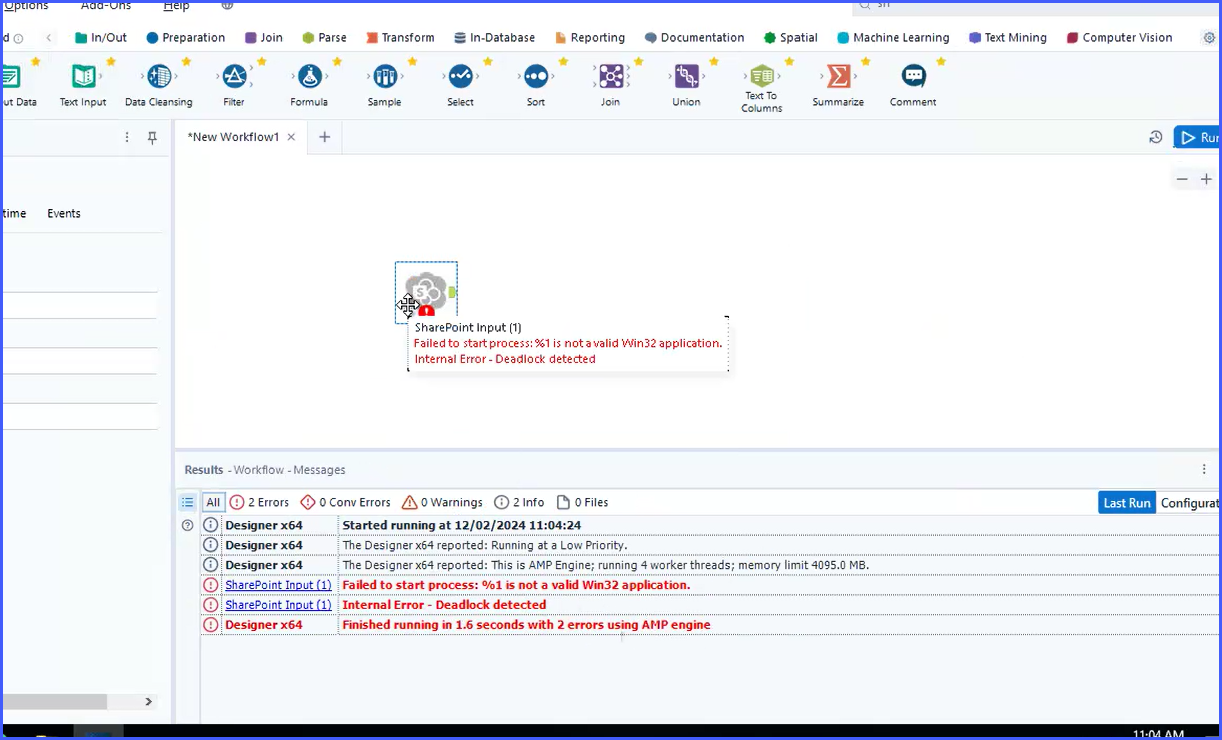Viewport: 1222px width, 740px height.
Task: Show only the 2 Info messages
Action: coord(519,503)
